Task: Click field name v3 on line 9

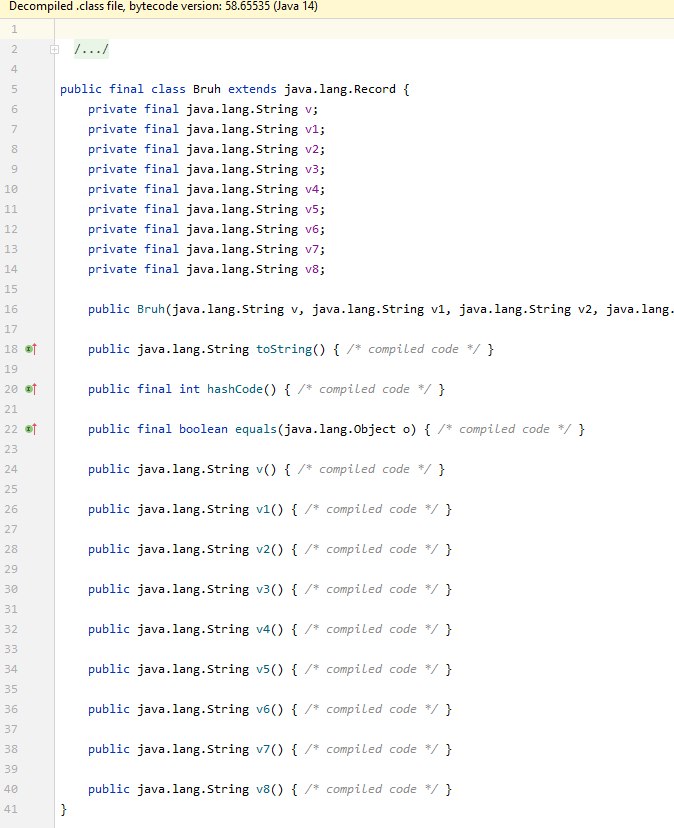Action: click(312, 170)
